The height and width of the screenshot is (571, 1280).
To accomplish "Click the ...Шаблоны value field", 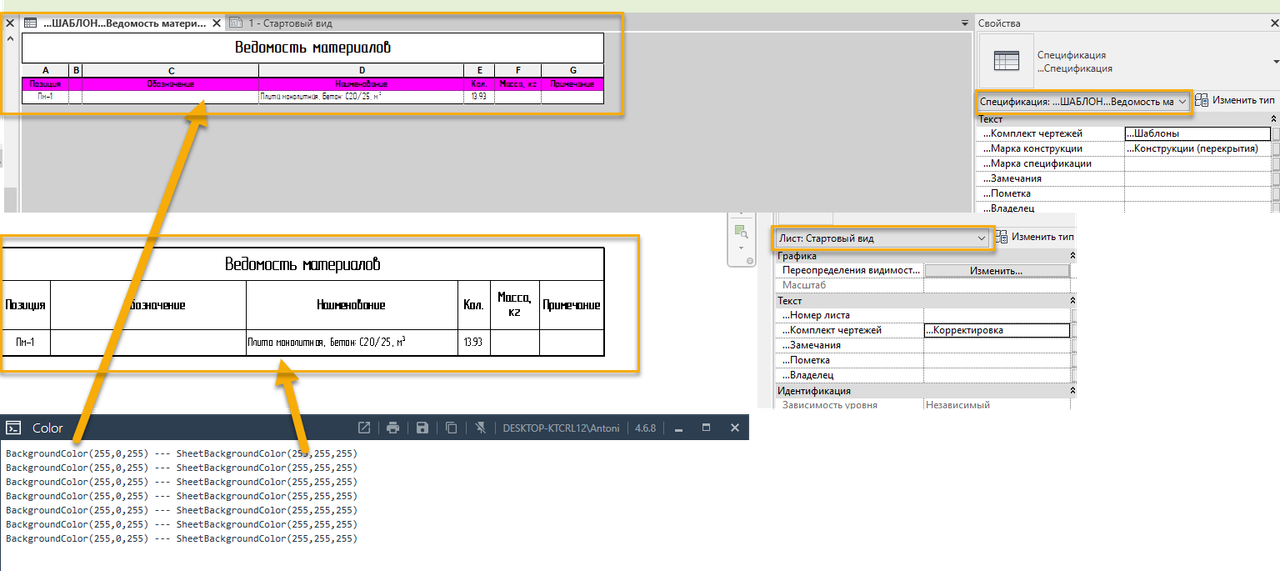I will [x=1197, y=134].
